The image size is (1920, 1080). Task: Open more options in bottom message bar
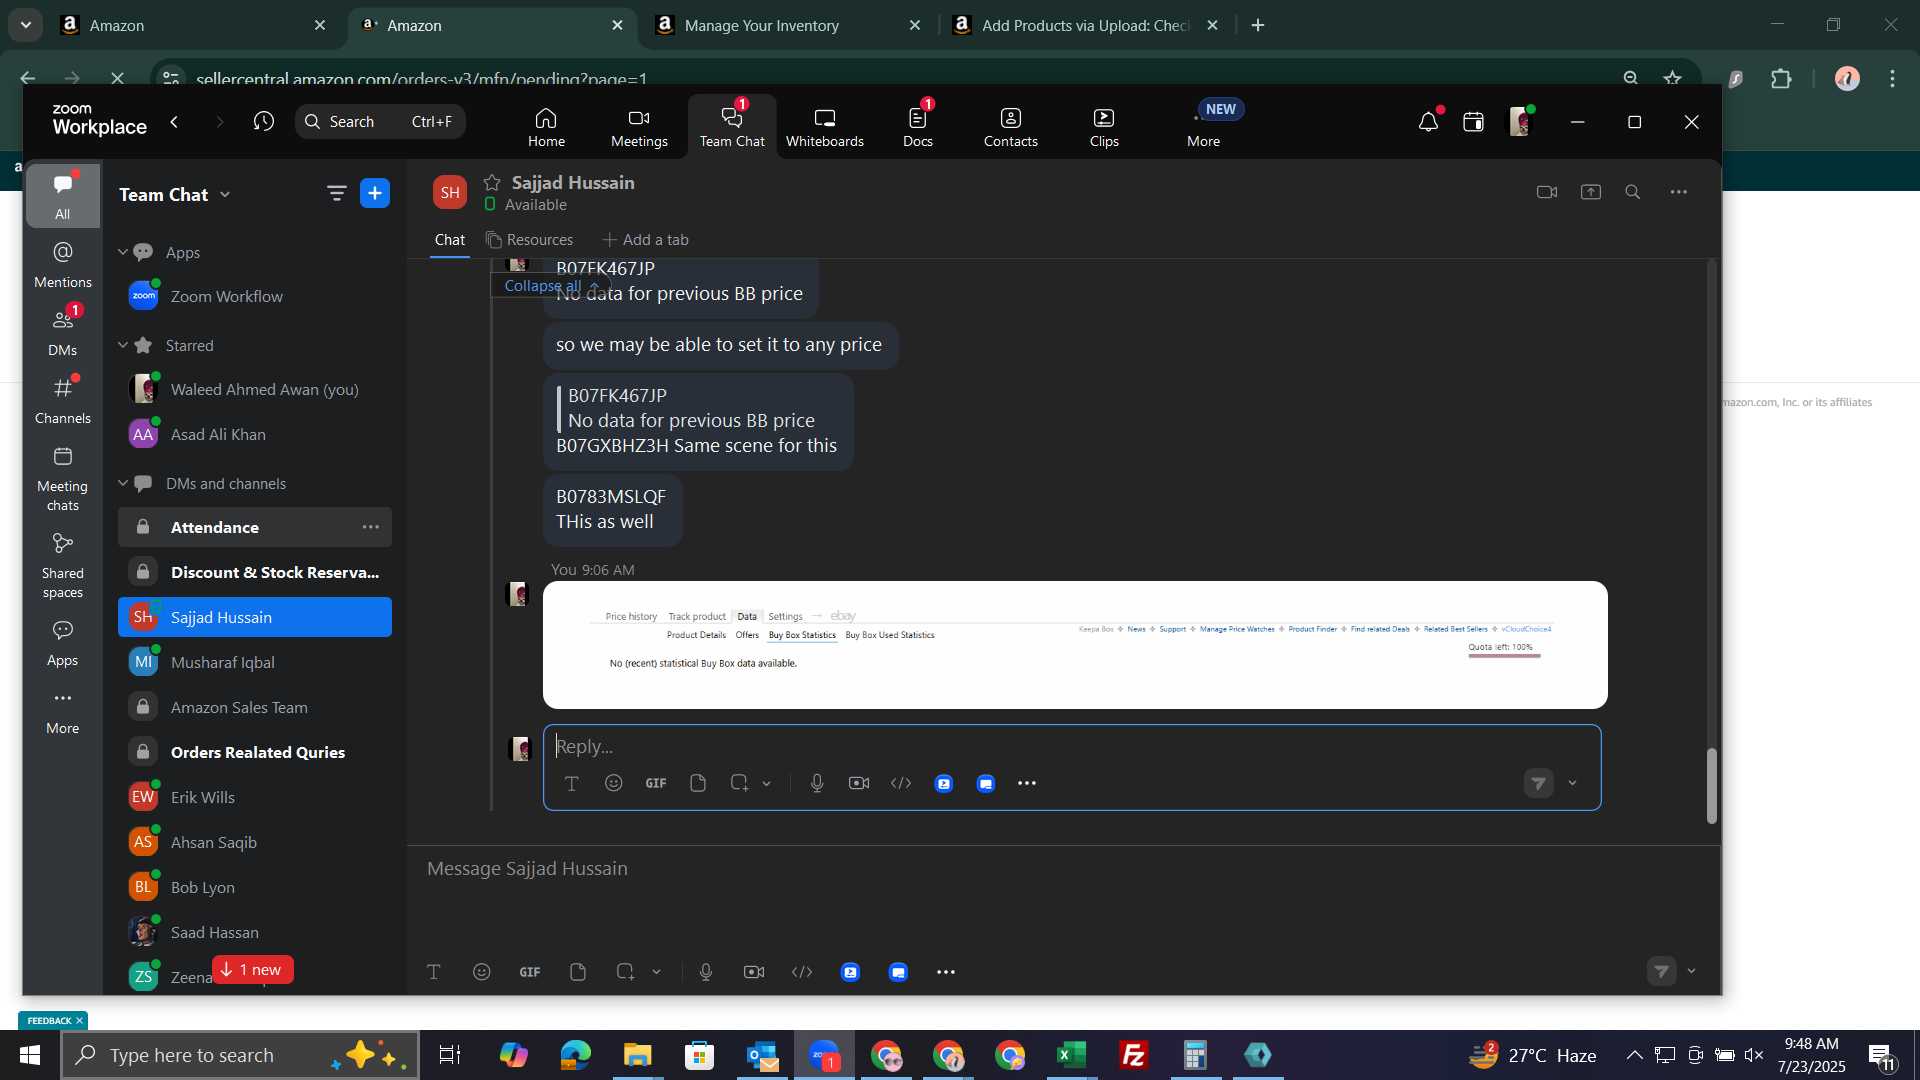[946, 972]
